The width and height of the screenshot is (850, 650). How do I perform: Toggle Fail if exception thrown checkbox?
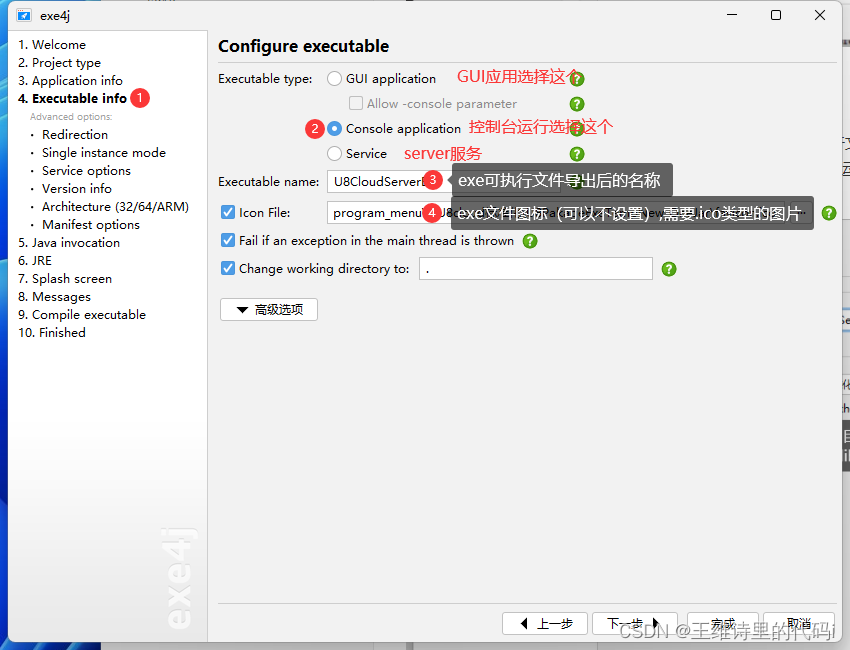coord(228,240)
